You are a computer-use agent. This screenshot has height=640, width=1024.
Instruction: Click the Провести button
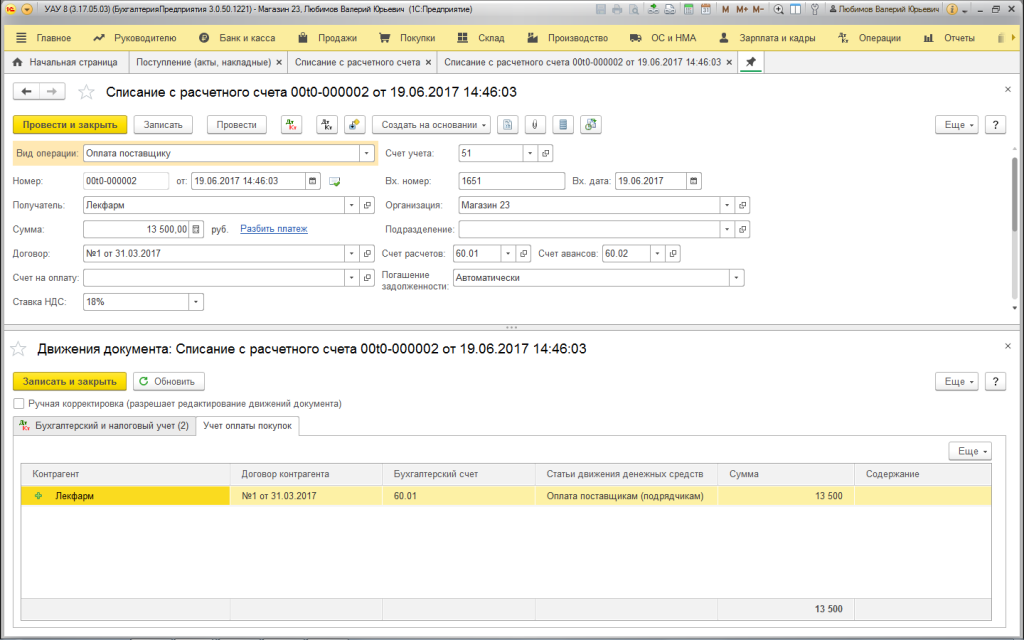(x=236, y=125)
